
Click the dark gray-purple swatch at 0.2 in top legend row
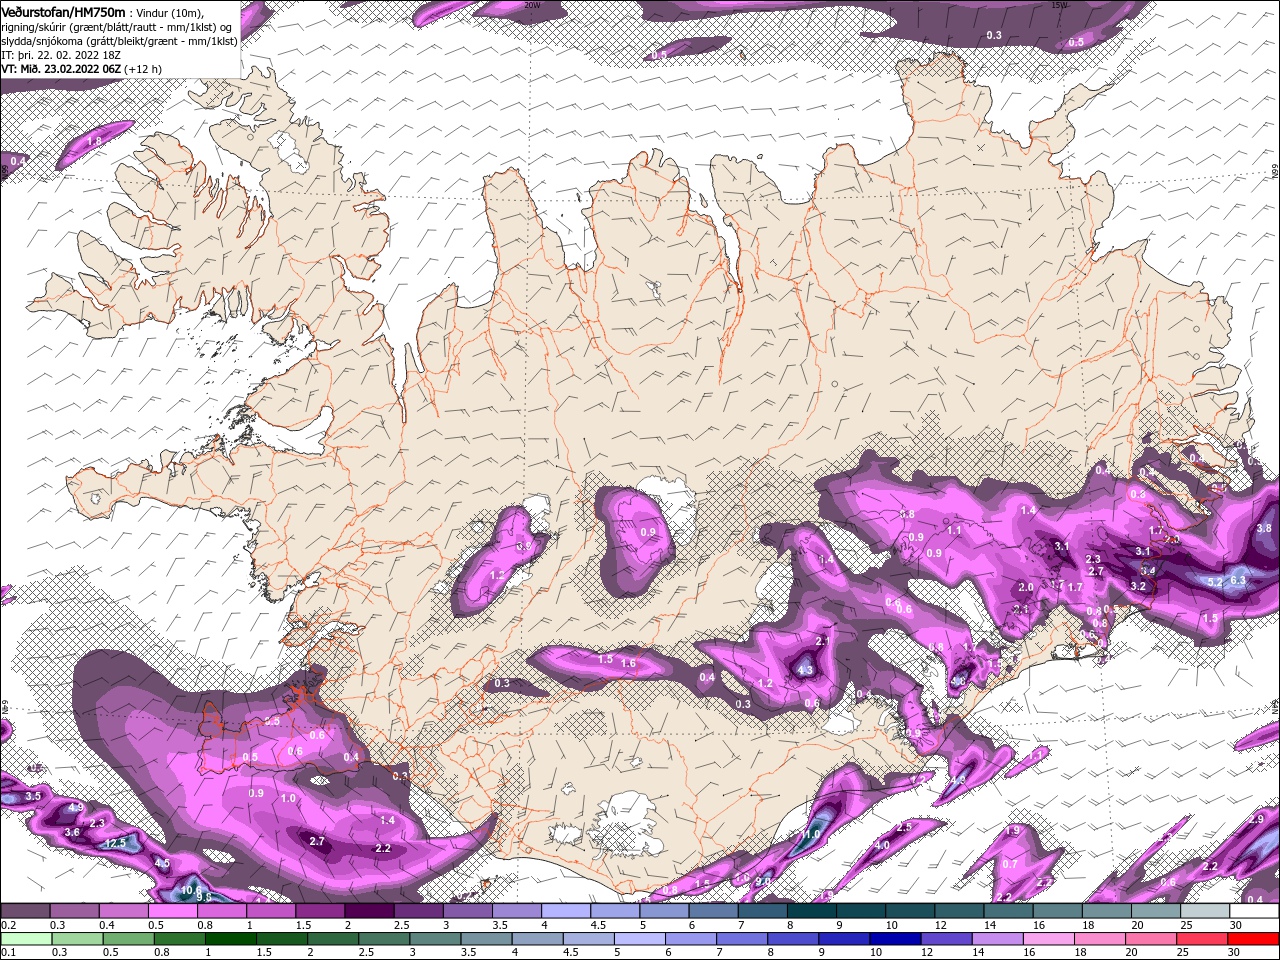[x=24, y=911]
